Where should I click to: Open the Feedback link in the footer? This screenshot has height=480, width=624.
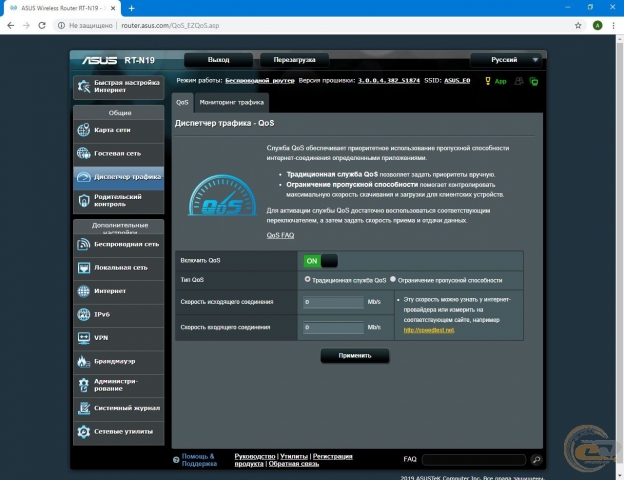point(294,464)
